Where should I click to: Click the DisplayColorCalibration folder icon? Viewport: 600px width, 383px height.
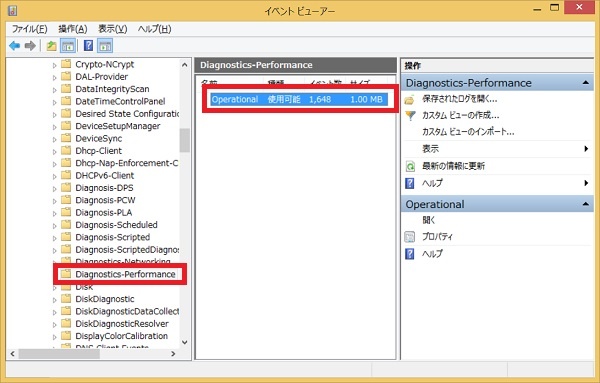point(66,335)
